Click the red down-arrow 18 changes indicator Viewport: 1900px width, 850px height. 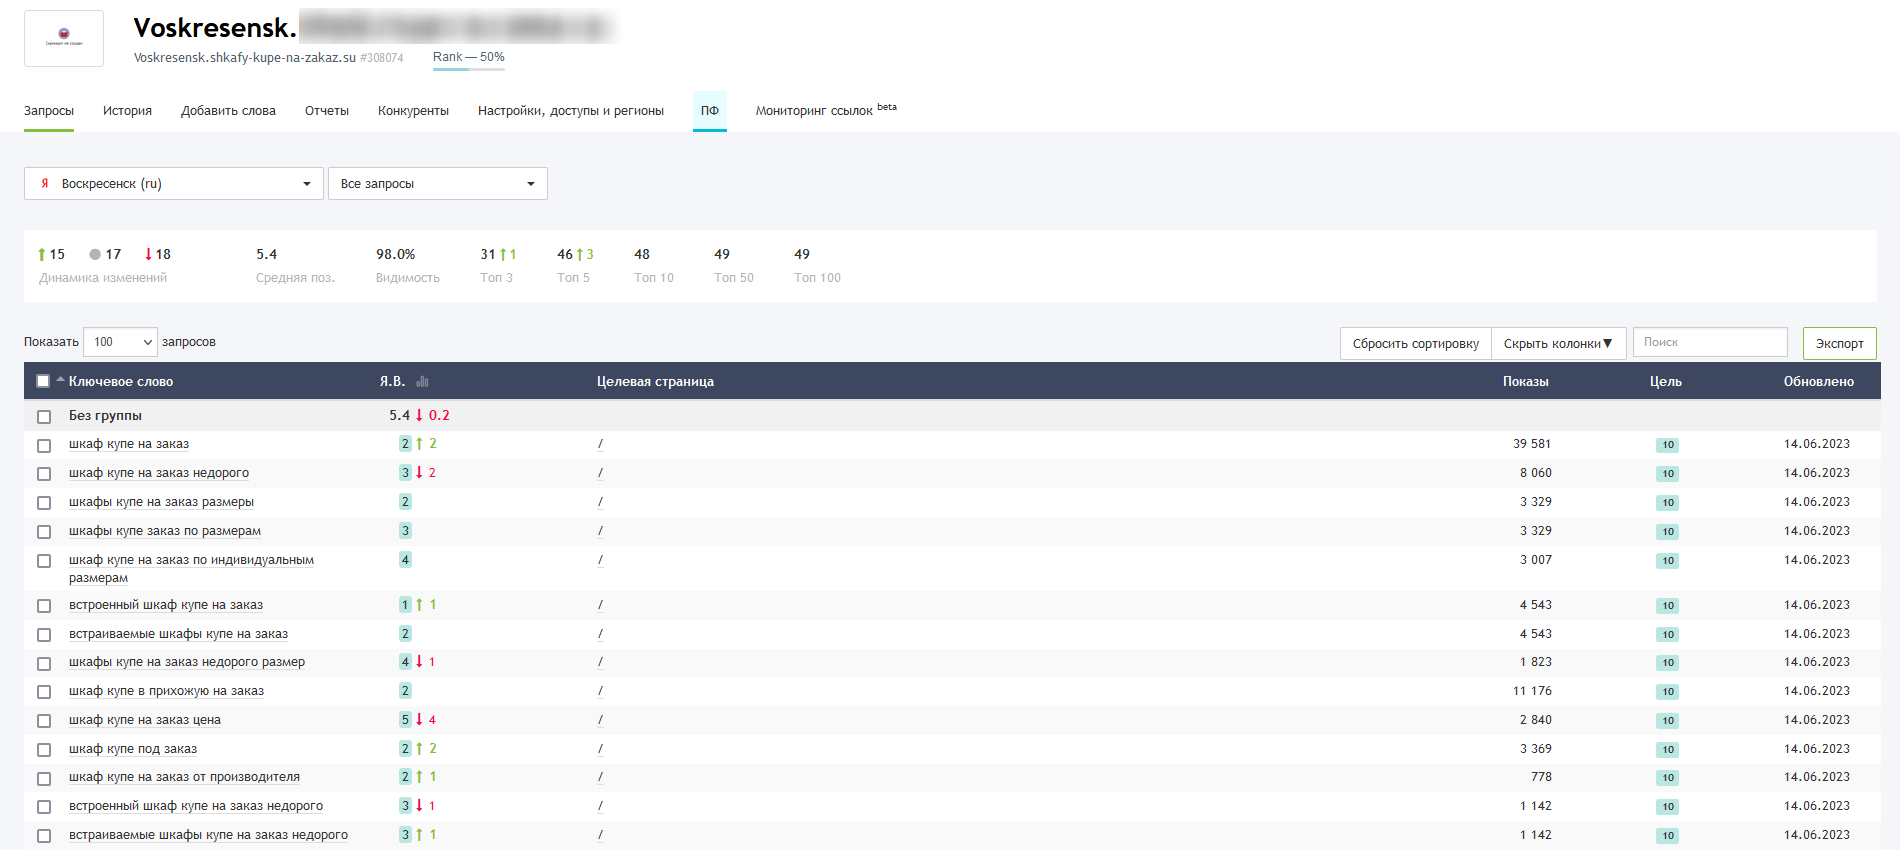click(x=158, y=255)
